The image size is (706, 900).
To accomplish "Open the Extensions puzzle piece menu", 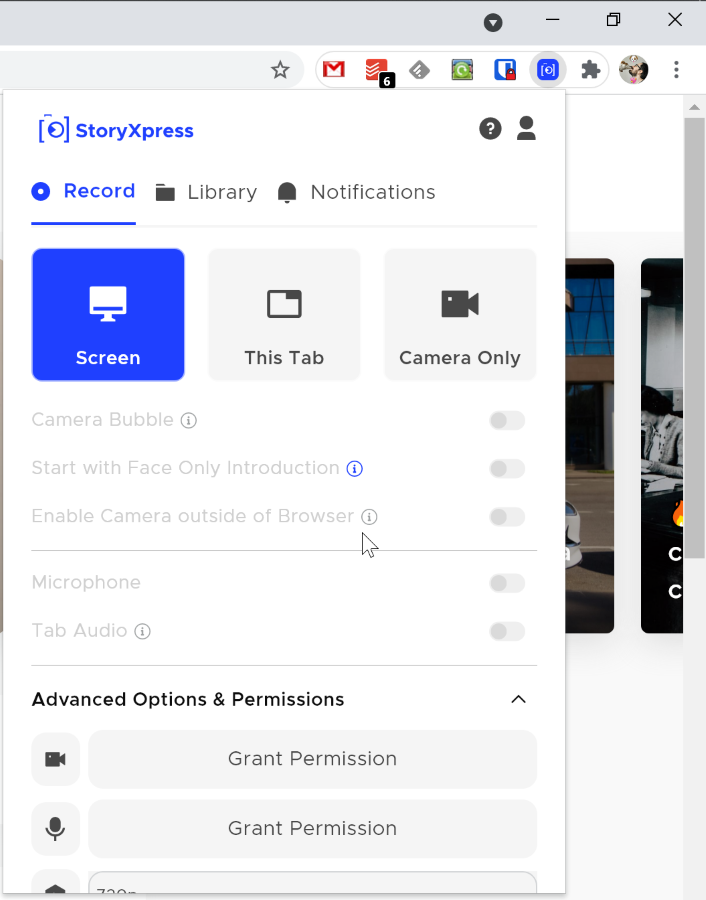I will 591,70.
